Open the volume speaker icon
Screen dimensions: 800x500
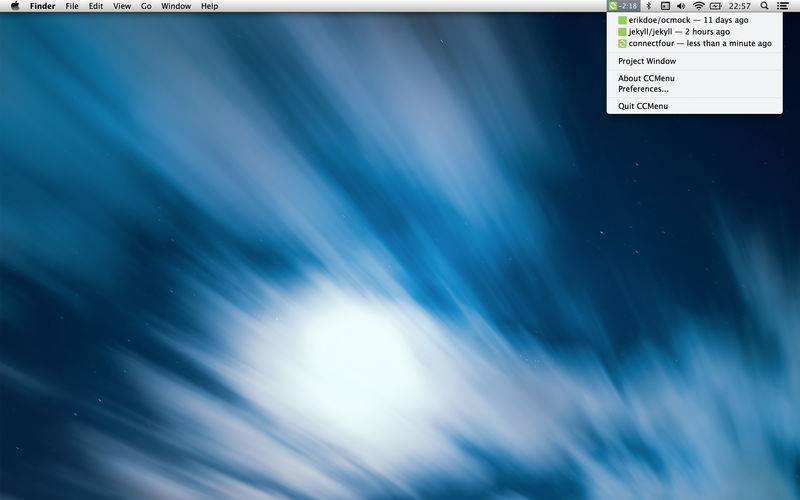pyautogui.click(x=681, y=6)
